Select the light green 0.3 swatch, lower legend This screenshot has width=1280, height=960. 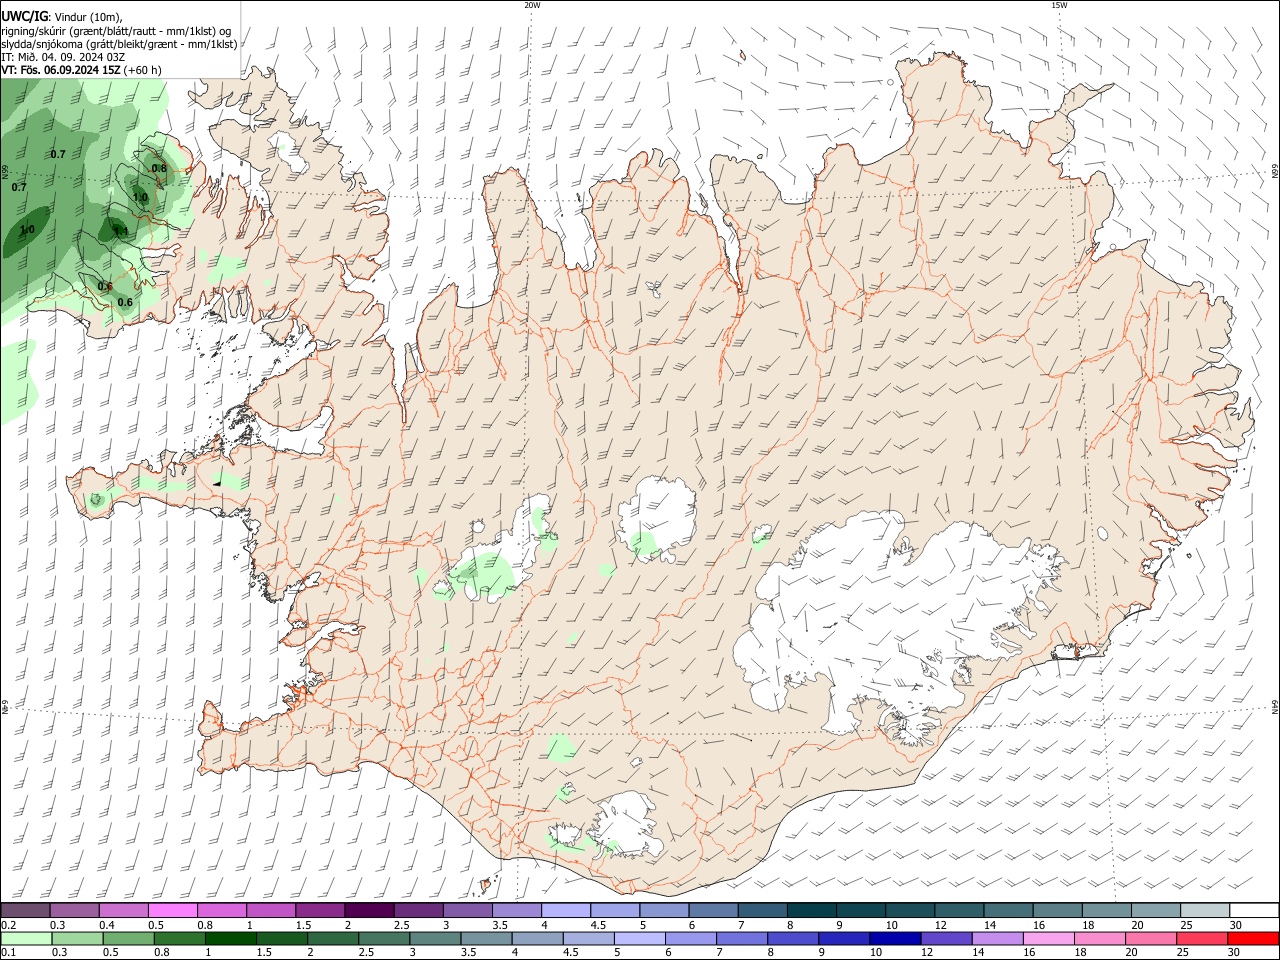pos(77,938)
